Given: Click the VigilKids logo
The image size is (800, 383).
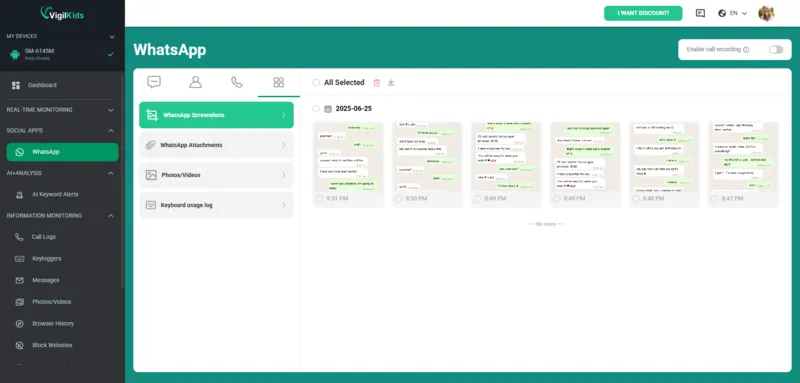Looking at the screenshot, I should (62, 14).
